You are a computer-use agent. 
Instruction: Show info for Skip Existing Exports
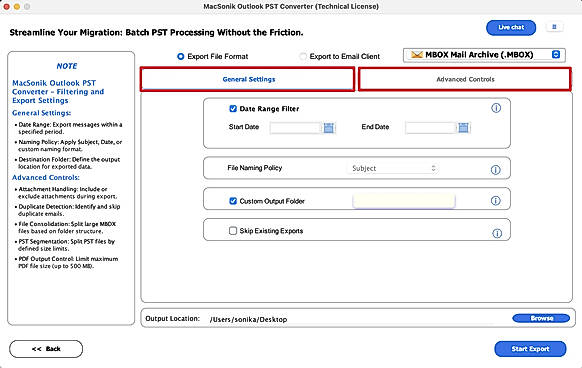[497, 233]
